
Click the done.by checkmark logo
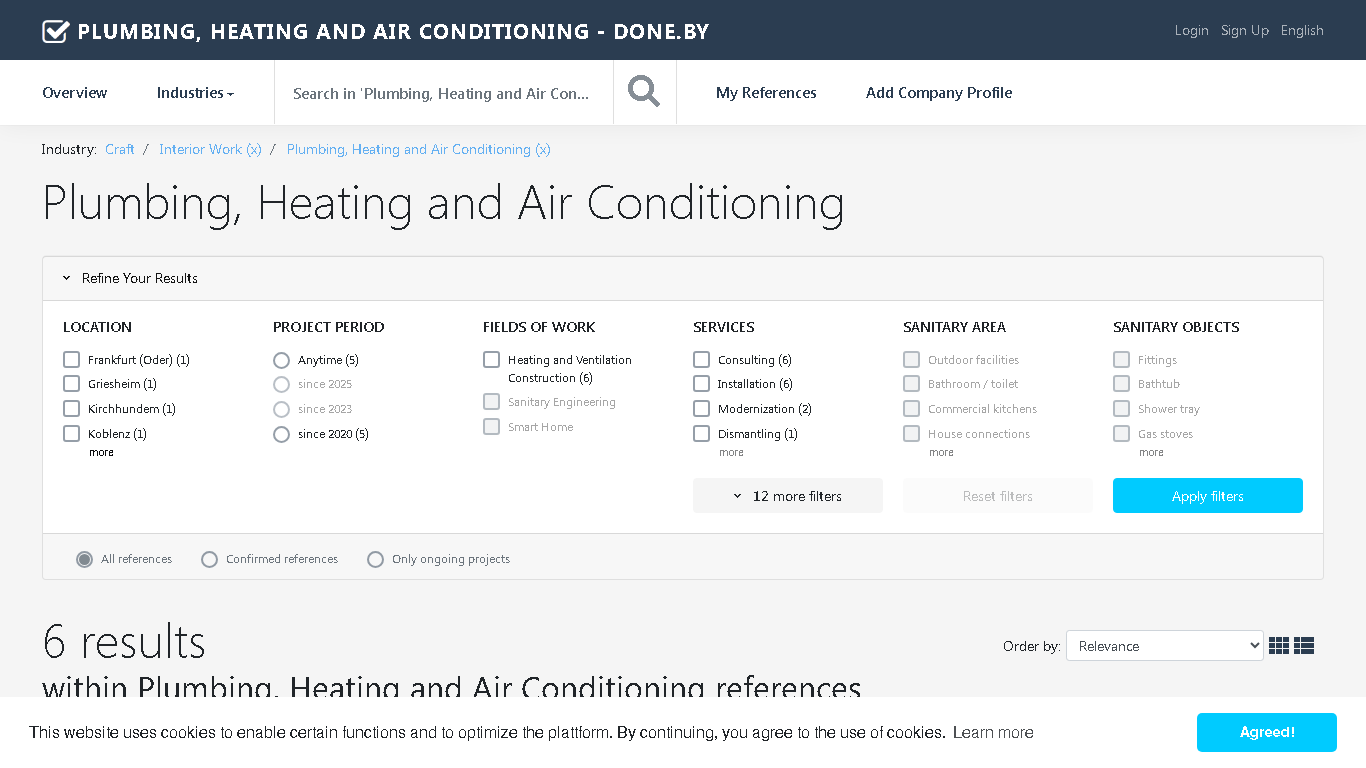click(x=55, y=31)
